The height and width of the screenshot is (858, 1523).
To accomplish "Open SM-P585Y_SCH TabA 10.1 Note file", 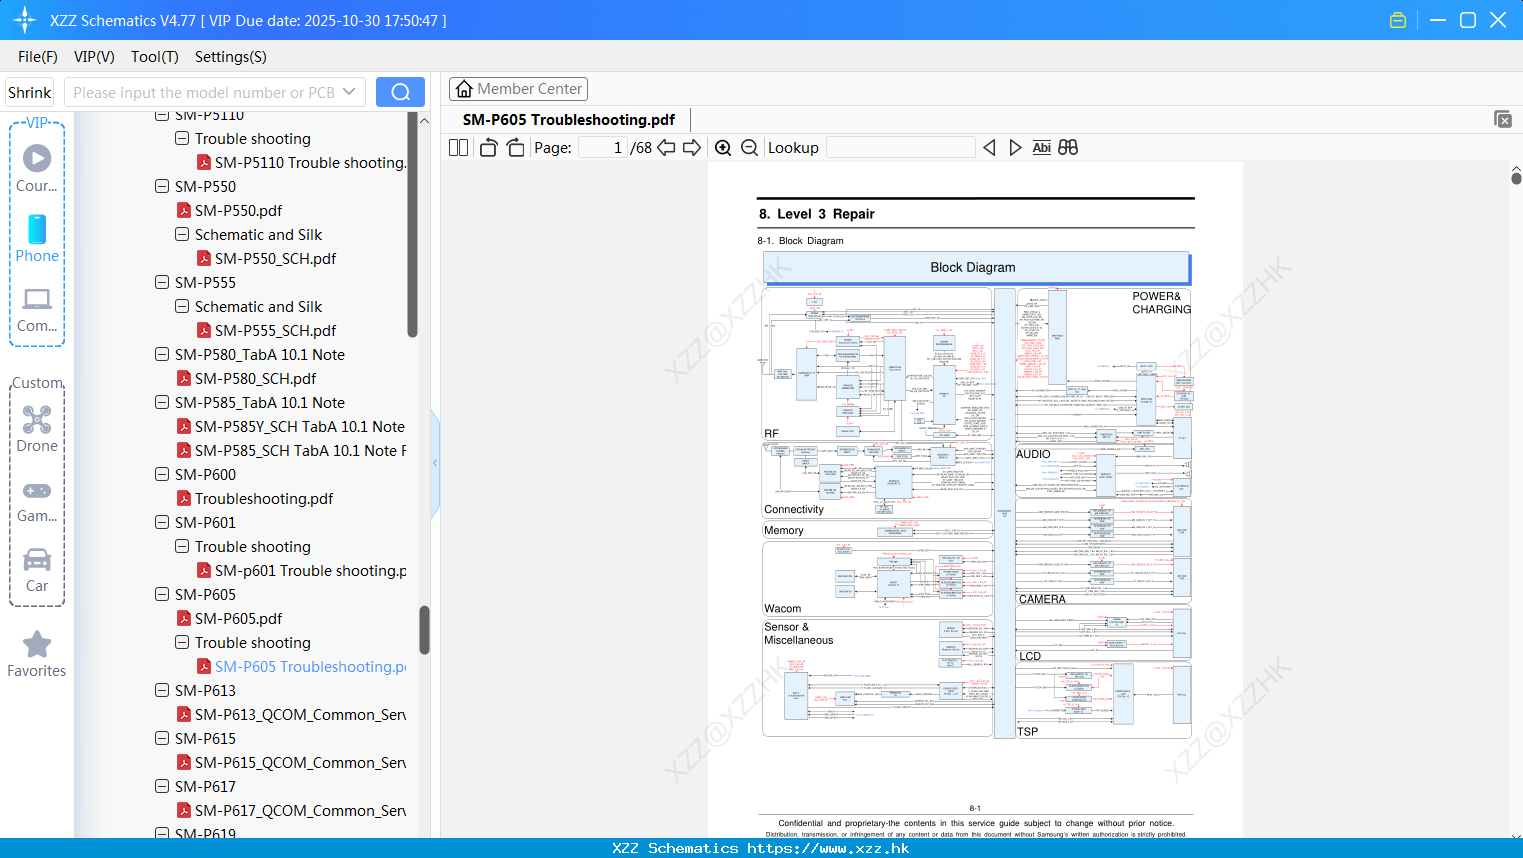I will point(300,426).
